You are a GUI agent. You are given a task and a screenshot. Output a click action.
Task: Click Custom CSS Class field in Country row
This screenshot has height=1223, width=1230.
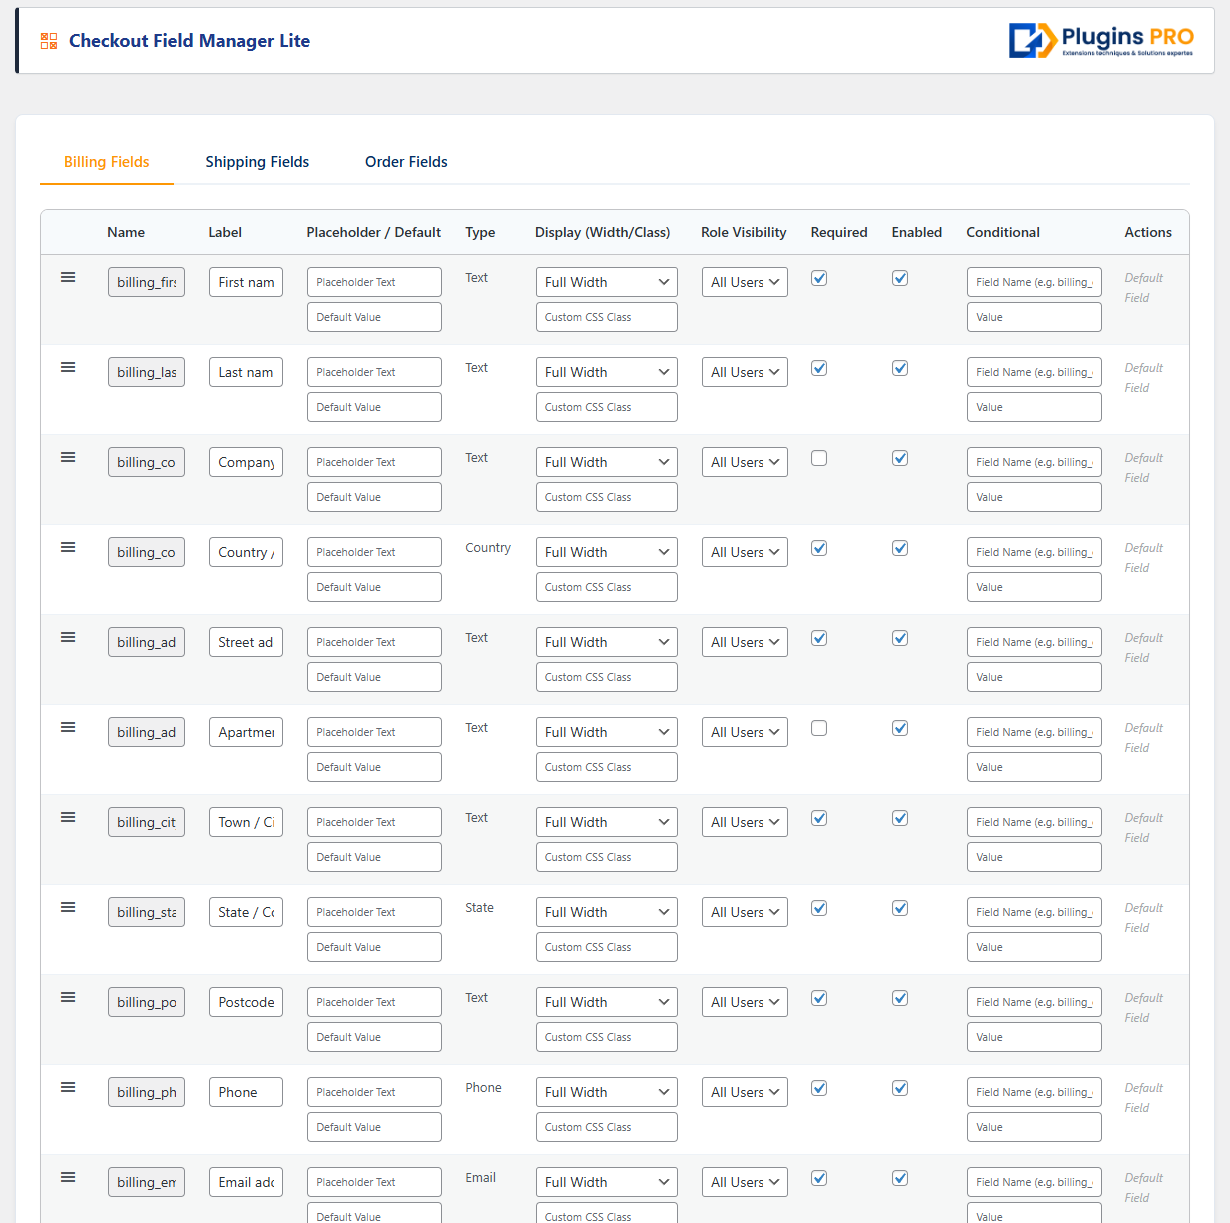coord(606,587)
